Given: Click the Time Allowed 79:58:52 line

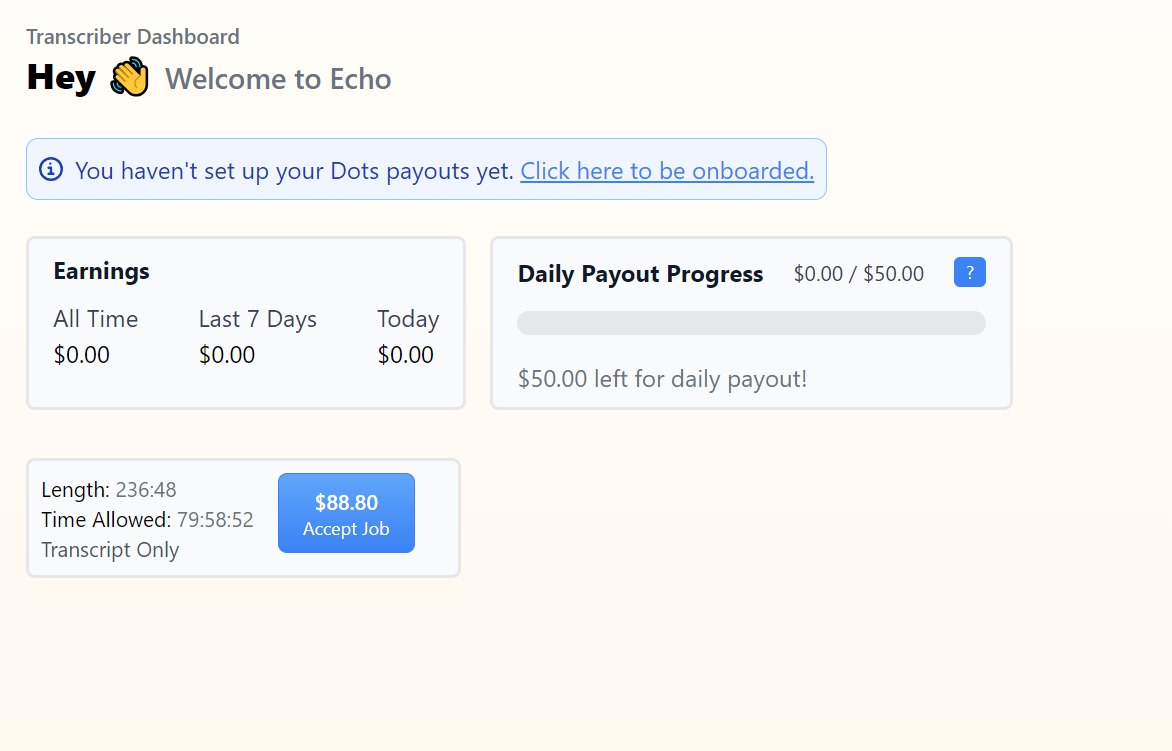Looking at the screenshot, I should (147, 519).
